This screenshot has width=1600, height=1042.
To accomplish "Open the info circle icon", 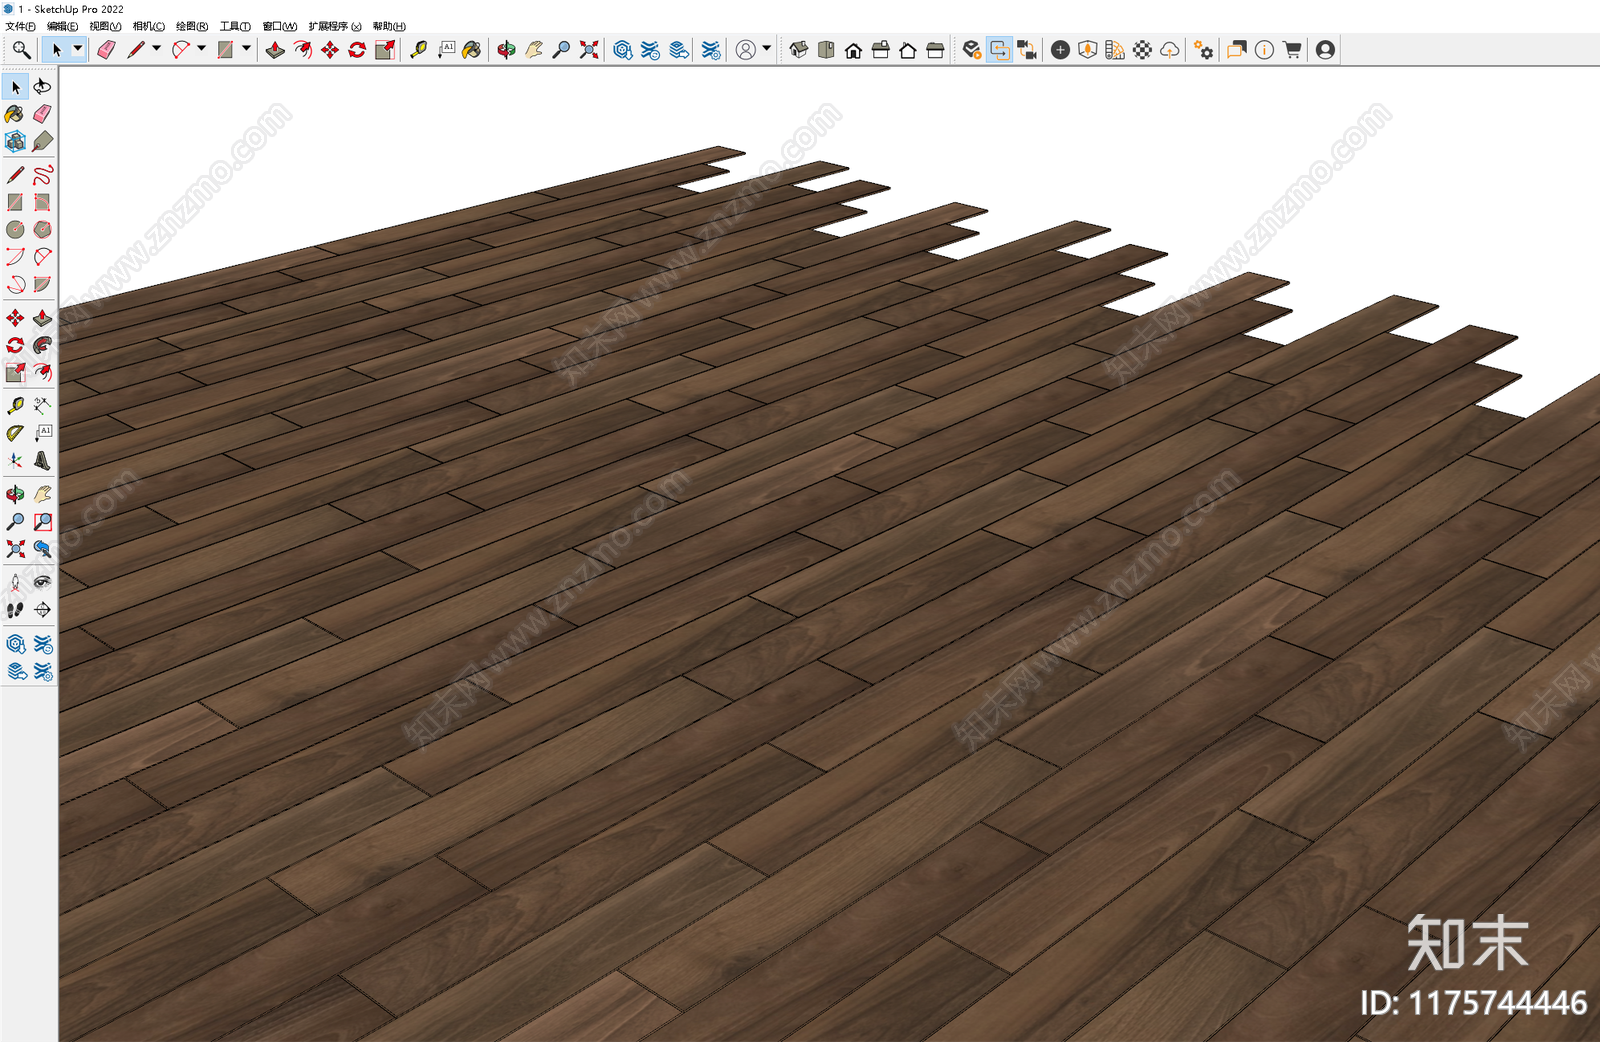I will [1264, 49].
